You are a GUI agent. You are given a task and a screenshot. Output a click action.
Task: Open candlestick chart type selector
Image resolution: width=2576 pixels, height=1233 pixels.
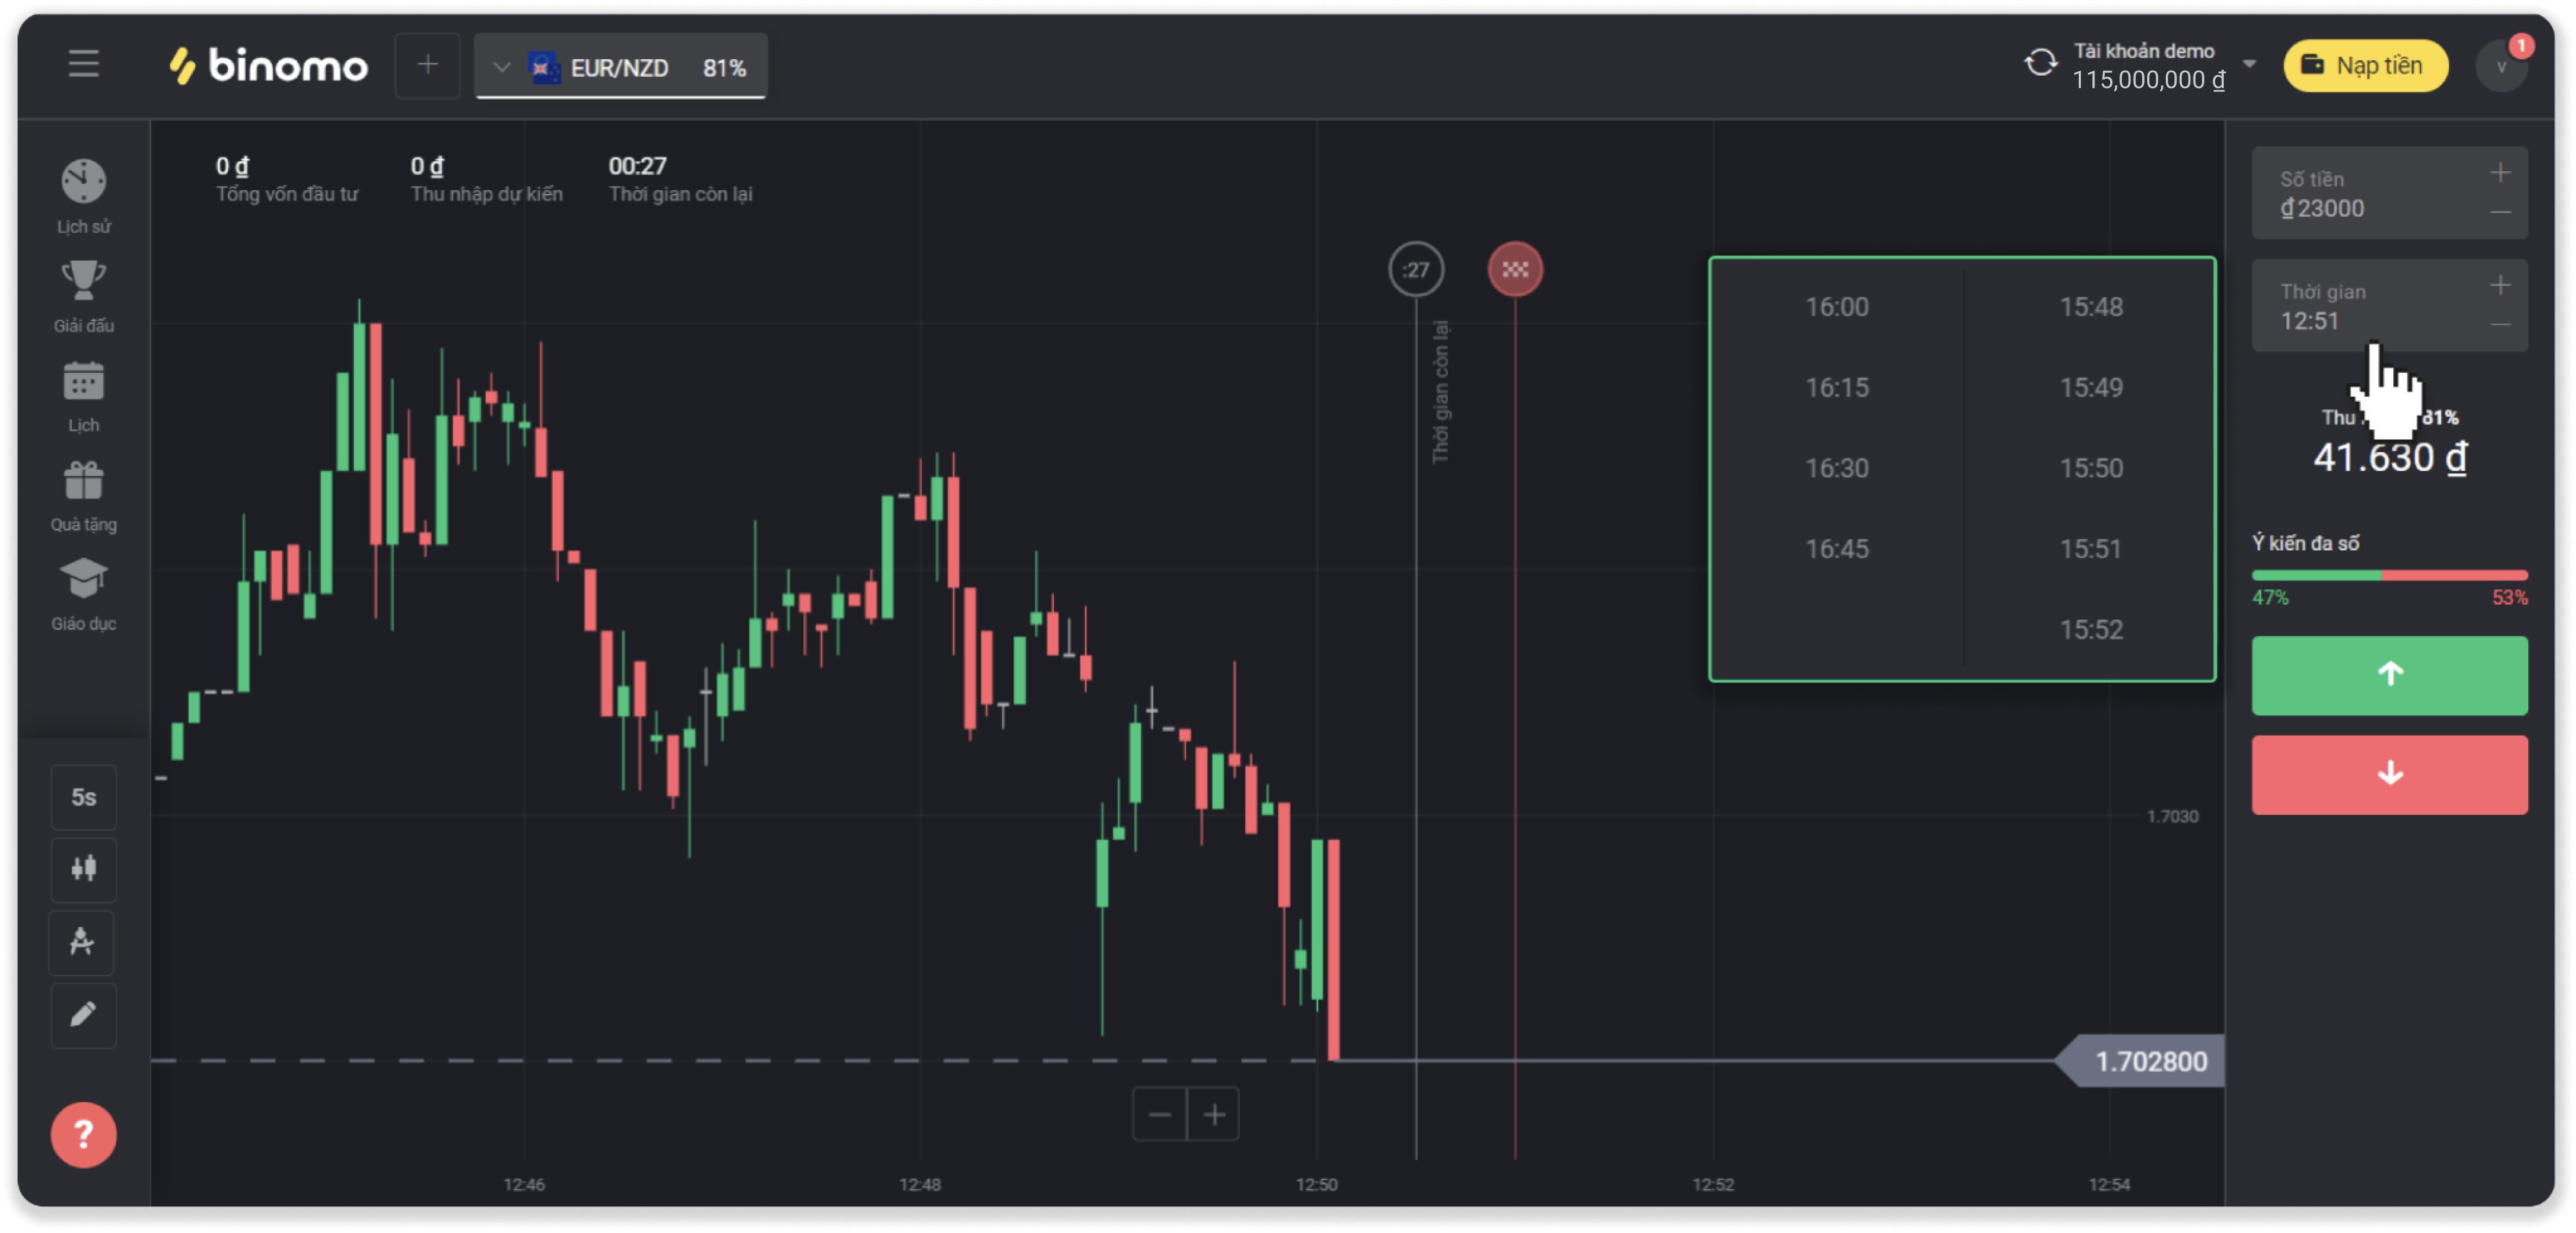tap(83, 869)
